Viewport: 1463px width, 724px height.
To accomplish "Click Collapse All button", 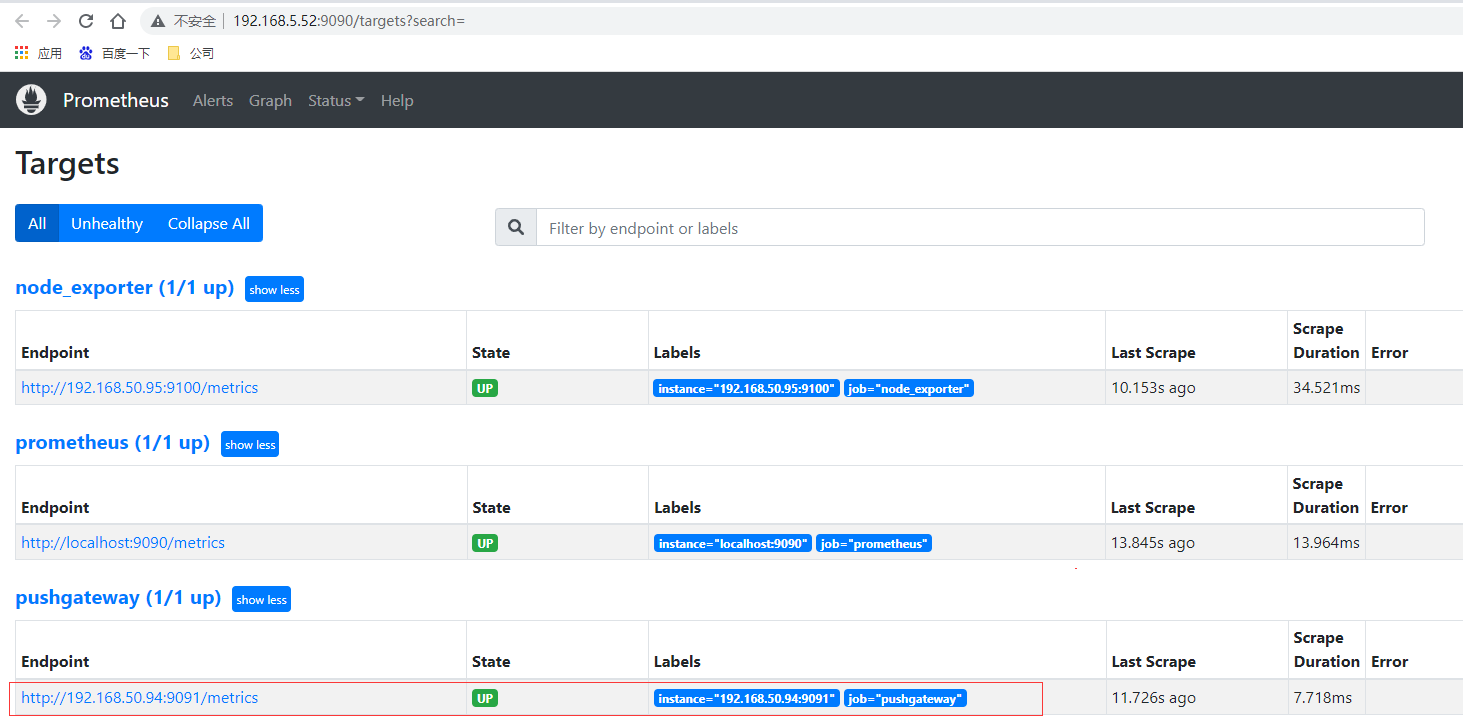I will click(x=209, y=223).
